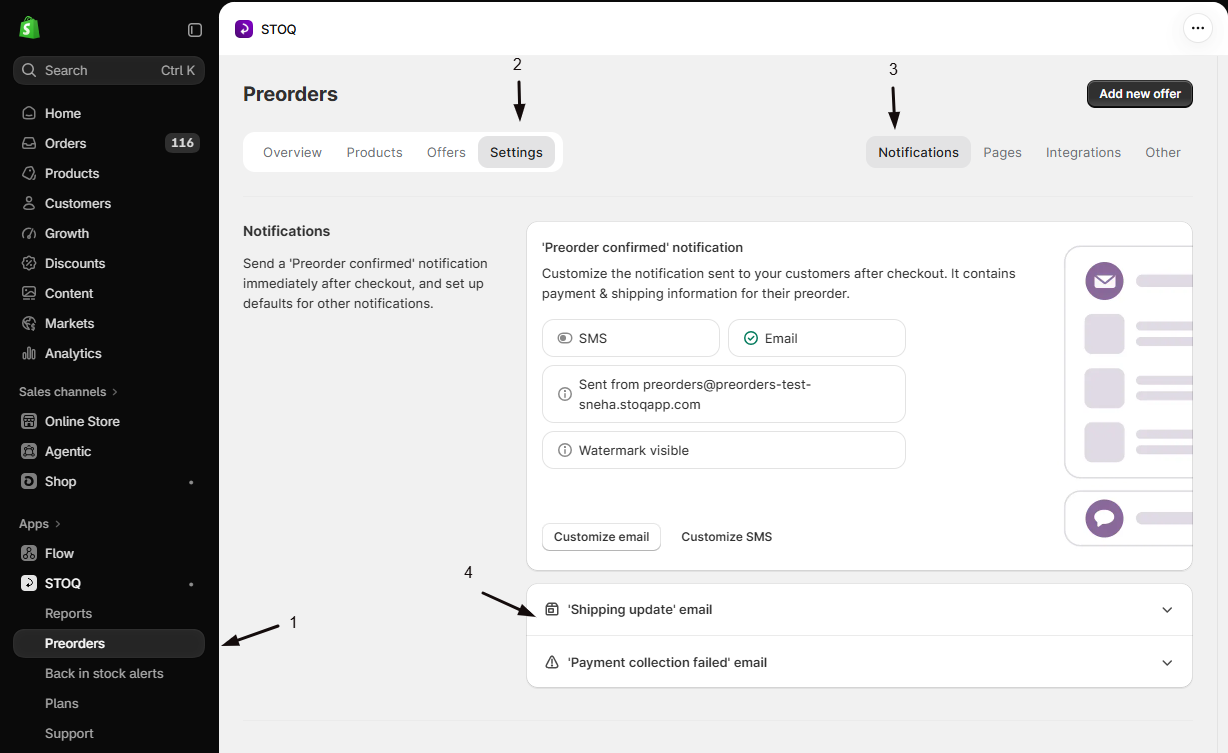This screenshot has height=753, width=1228.
Task: Click the 'Shipping update' package icon
Action: point(552,609)
